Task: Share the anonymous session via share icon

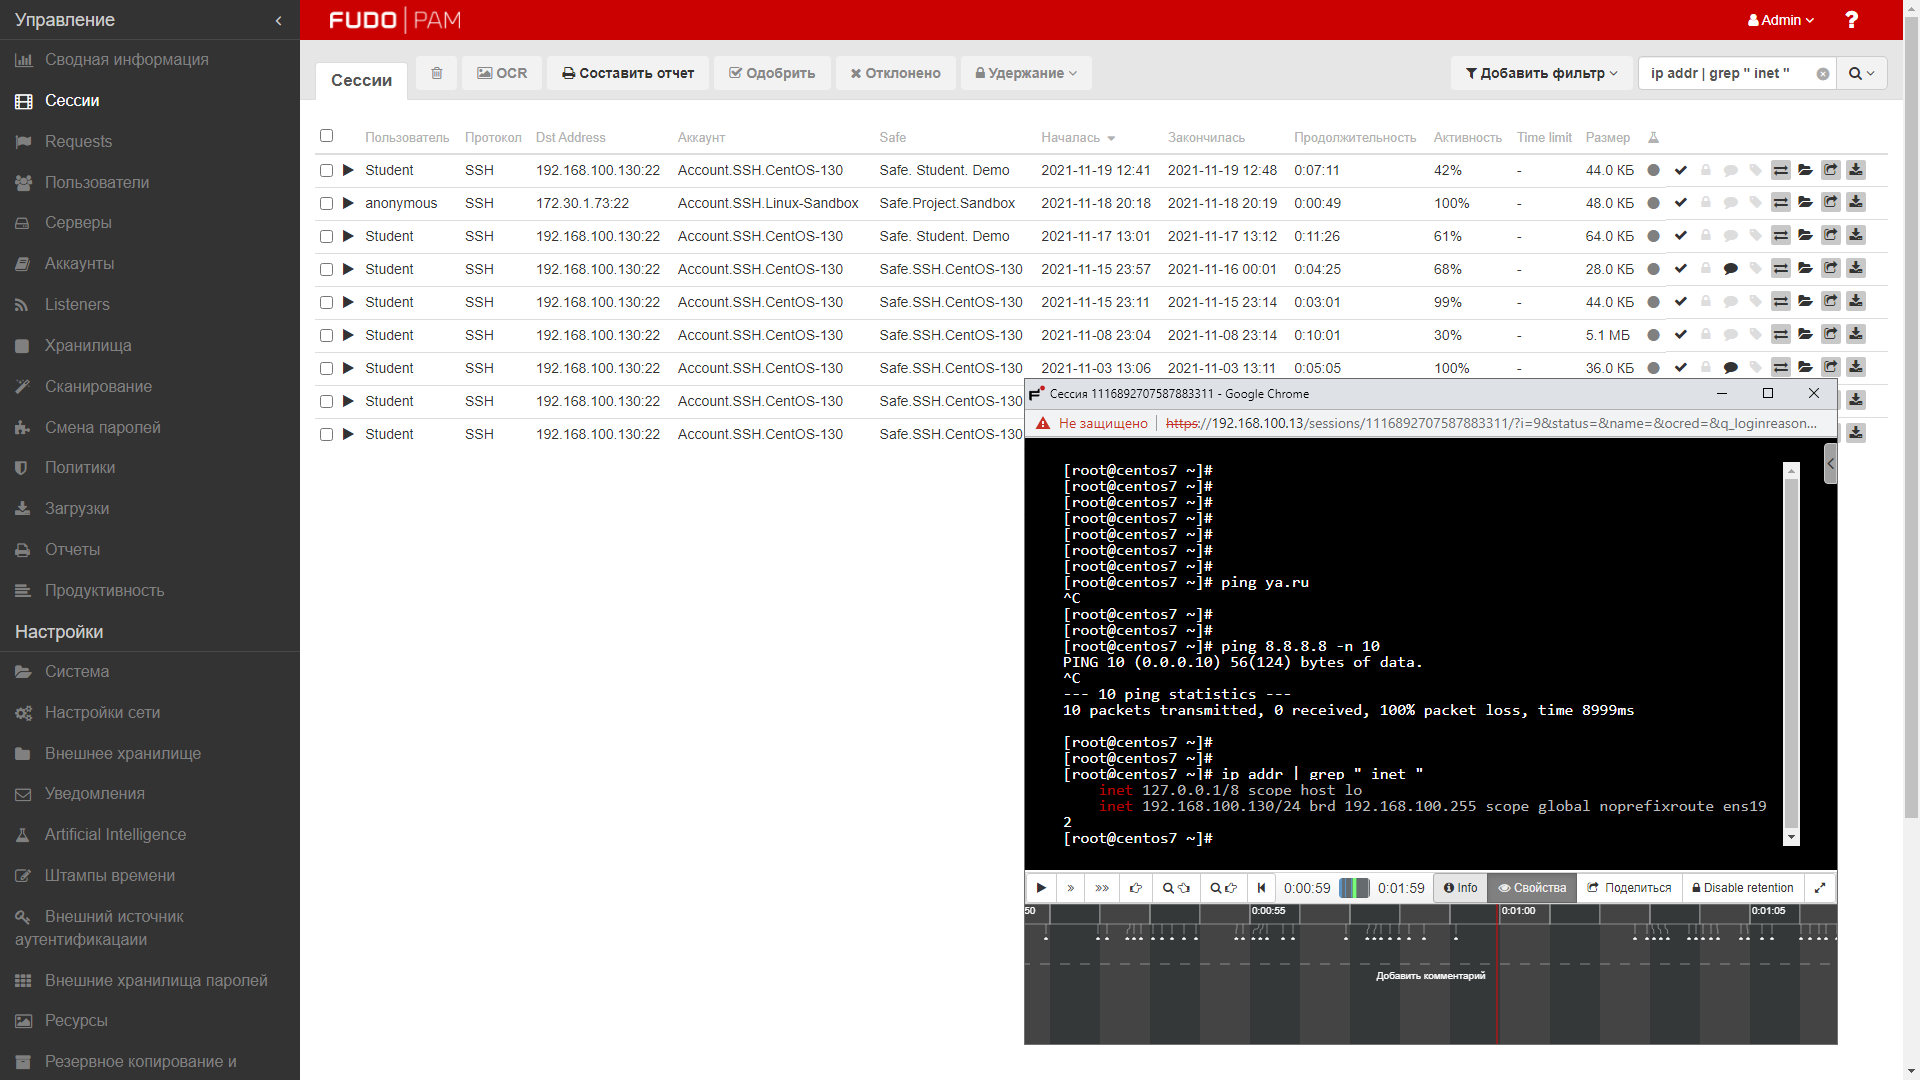Action: [x=1830, y=203]
